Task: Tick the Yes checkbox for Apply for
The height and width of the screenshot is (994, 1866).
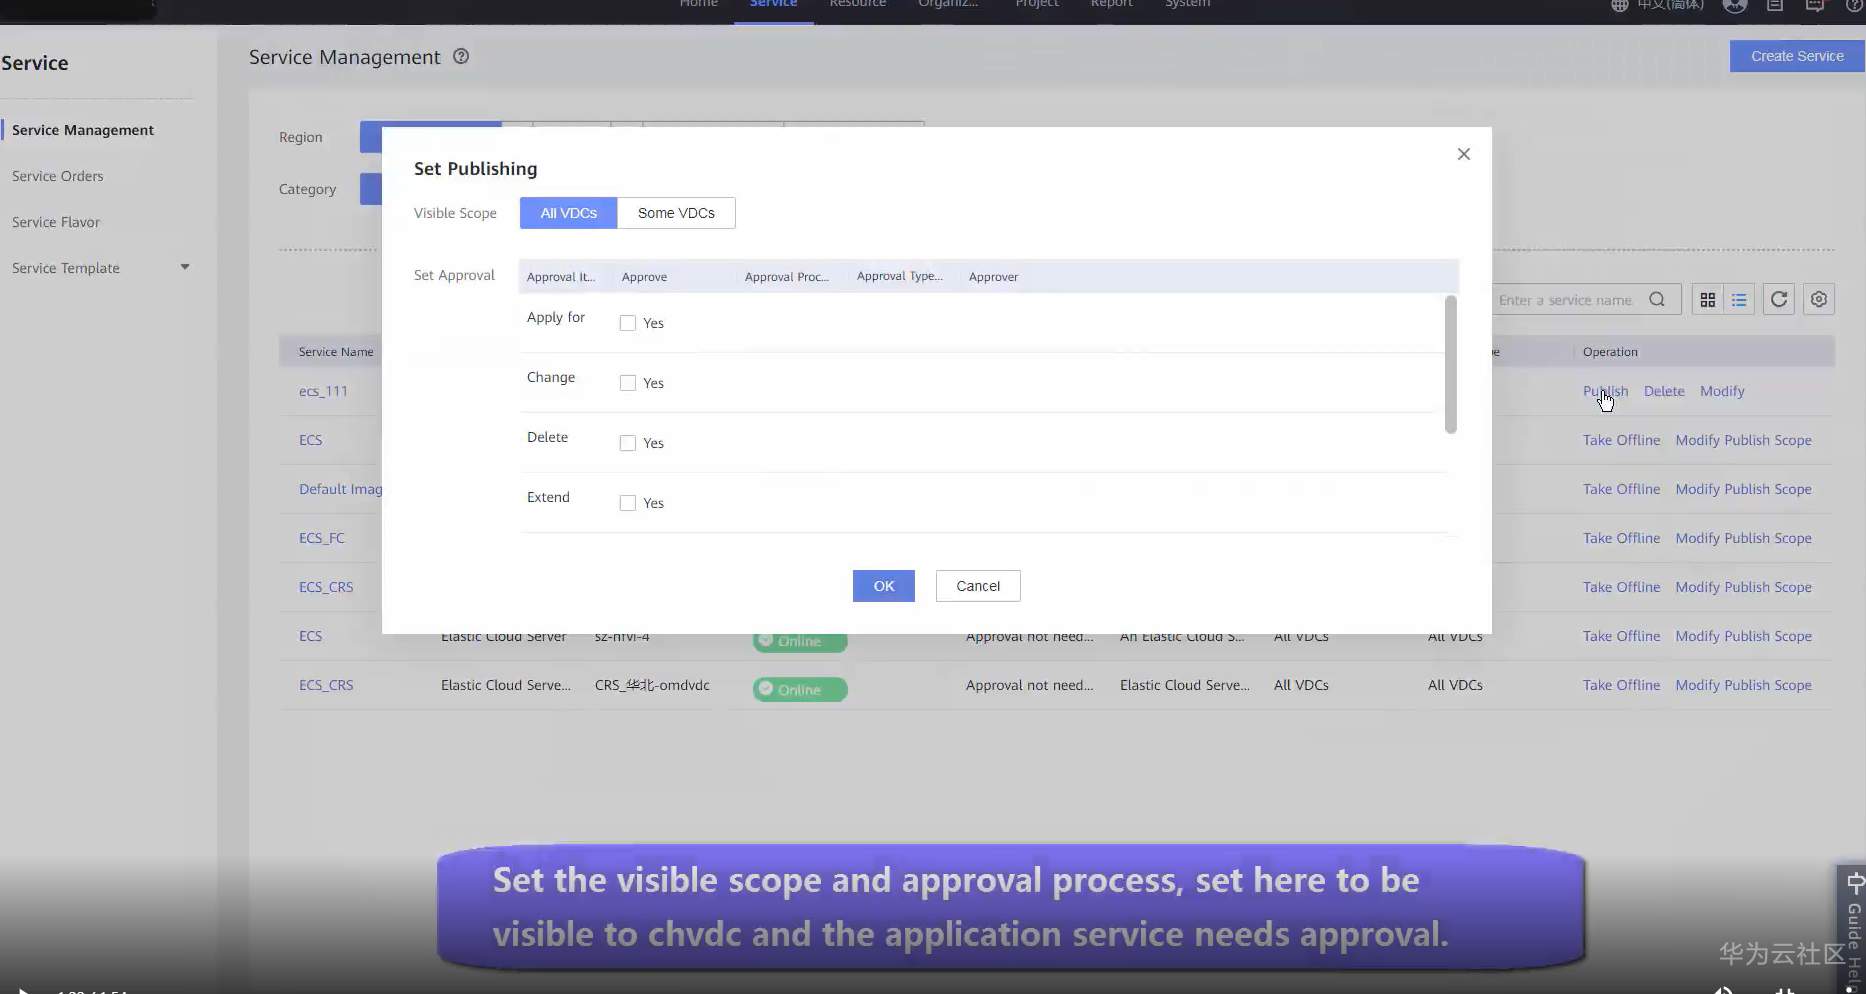Action: click(x=628, y=323)
